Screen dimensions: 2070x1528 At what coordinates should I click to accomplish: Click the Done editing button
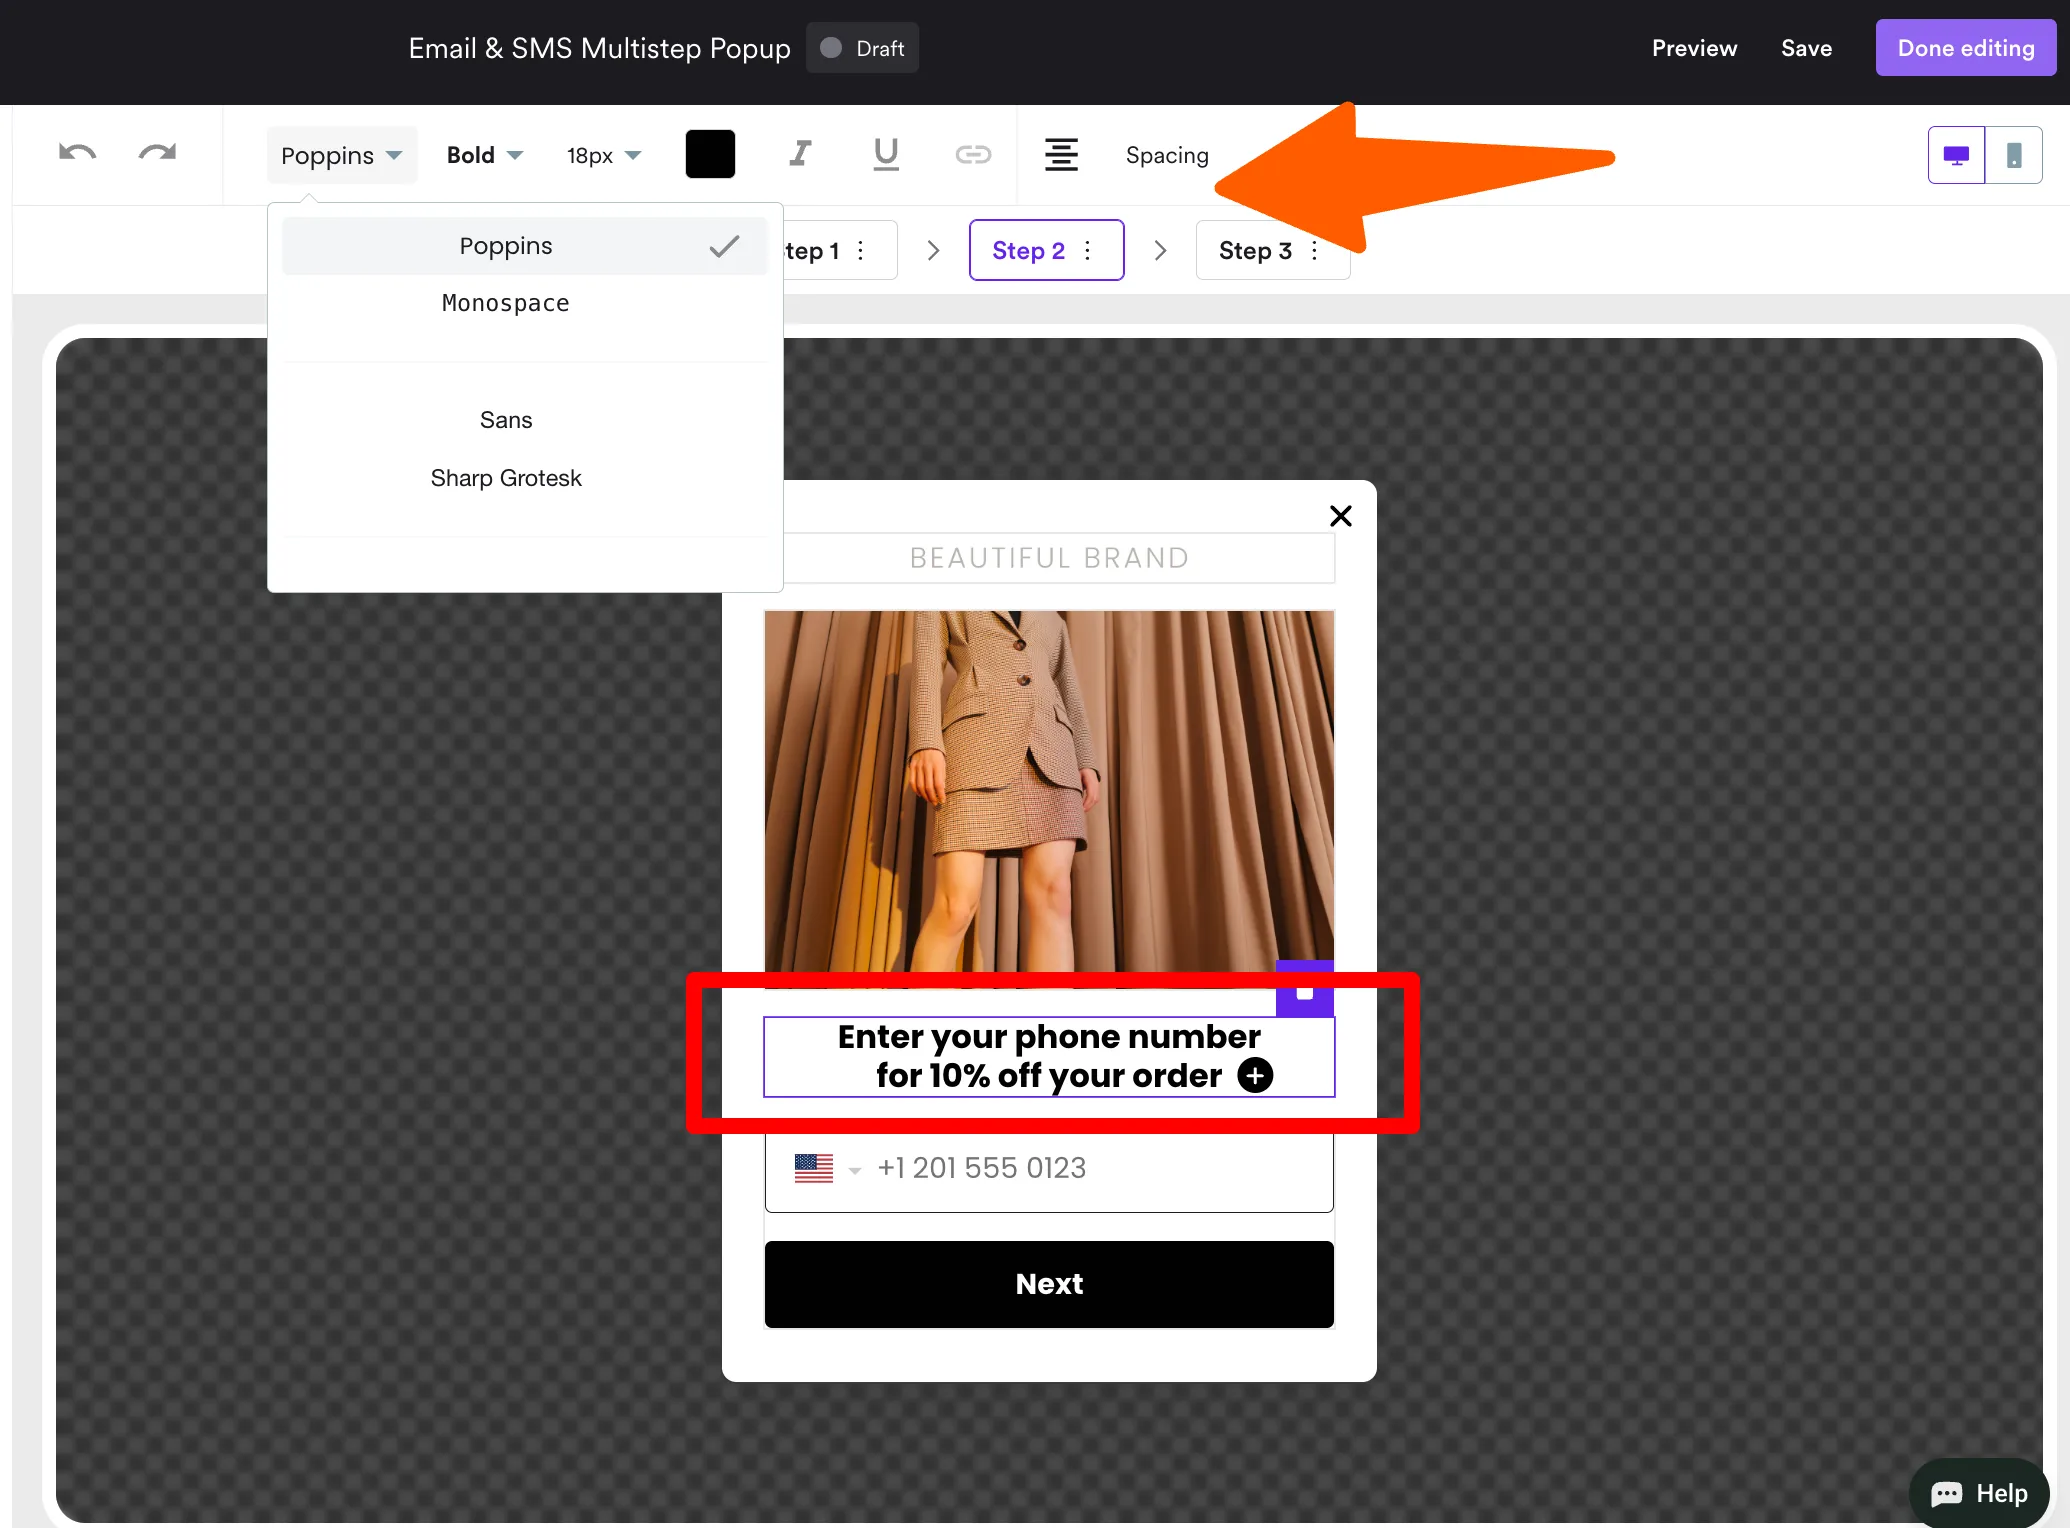tap(1965, 48)
